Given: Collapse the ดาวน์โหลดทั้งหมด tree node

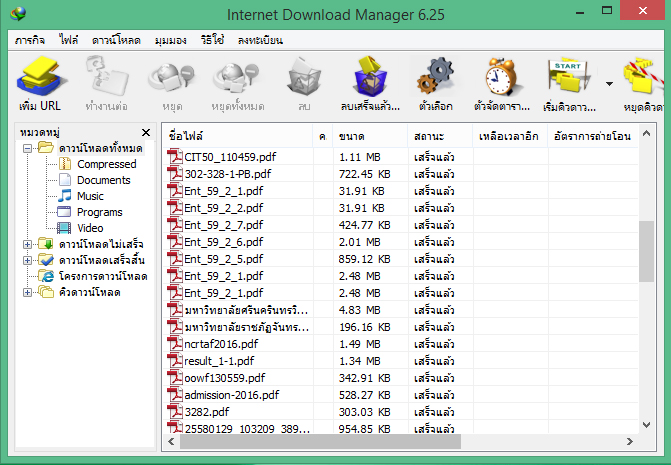Looking at the screenshot, I should (x=27, y=148).
